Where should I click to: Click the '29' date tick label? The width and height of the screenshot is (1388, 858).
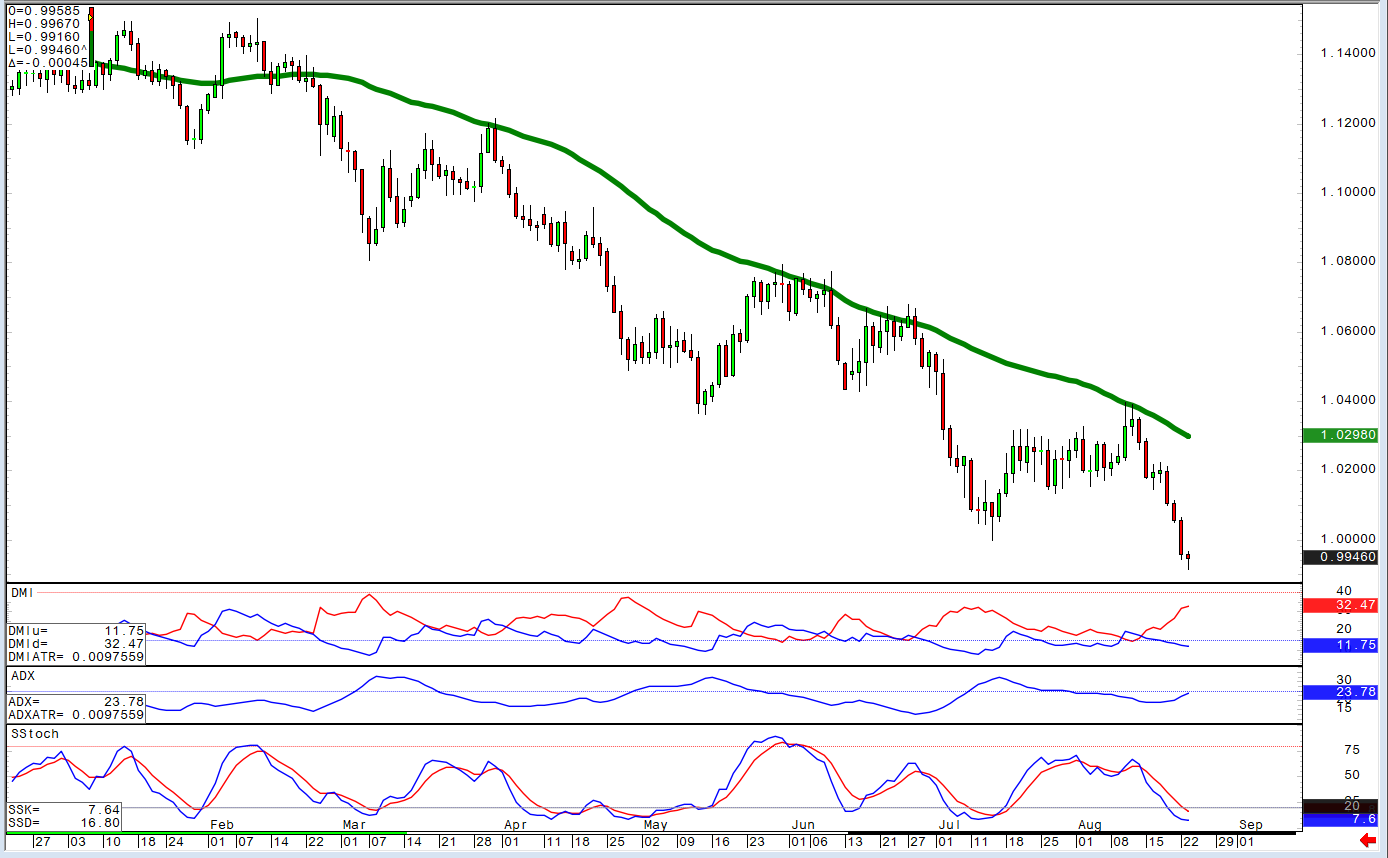point(1224,842)
